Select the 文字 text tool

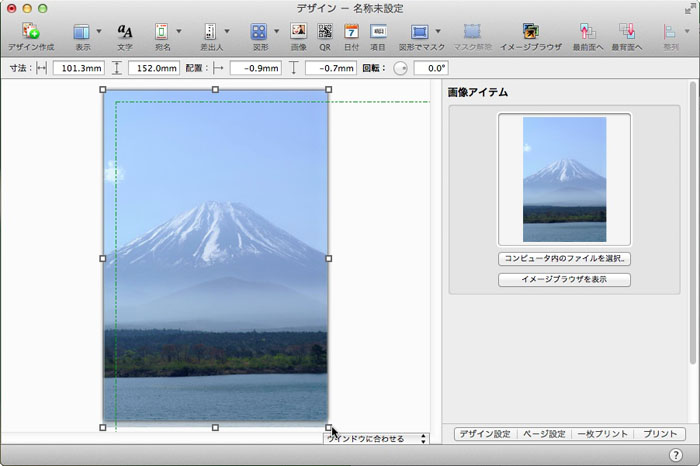tap(125, 32)
